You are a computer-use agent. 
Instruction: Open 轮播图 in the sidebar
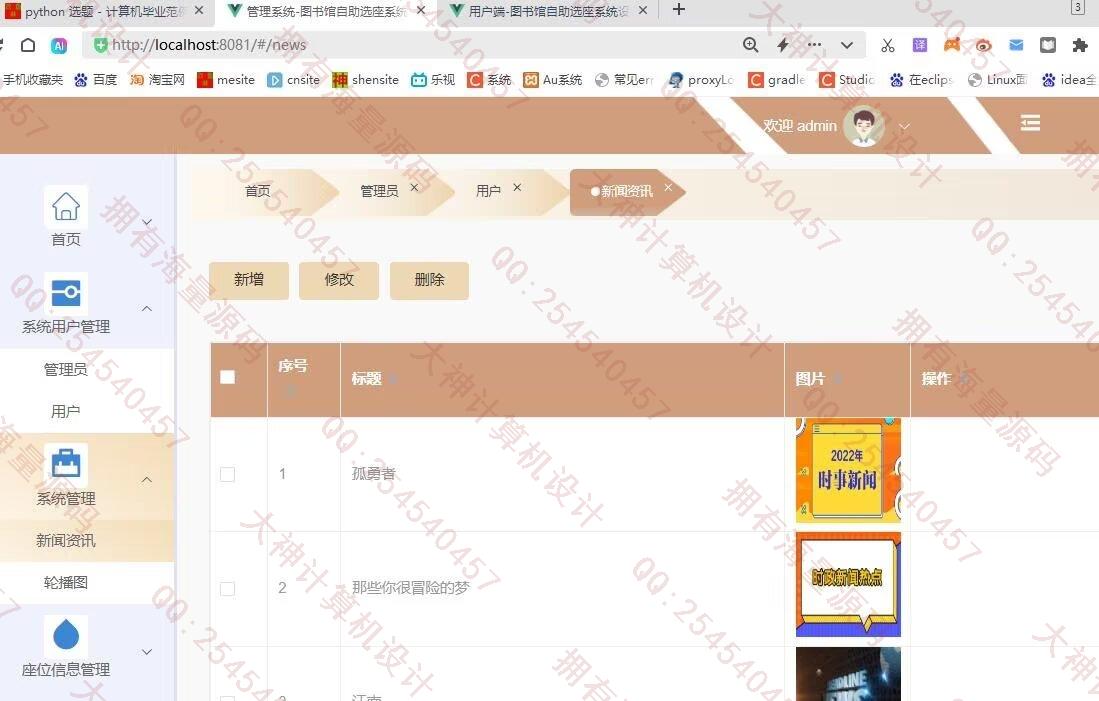pyautogui.click(x=66, y=583)
